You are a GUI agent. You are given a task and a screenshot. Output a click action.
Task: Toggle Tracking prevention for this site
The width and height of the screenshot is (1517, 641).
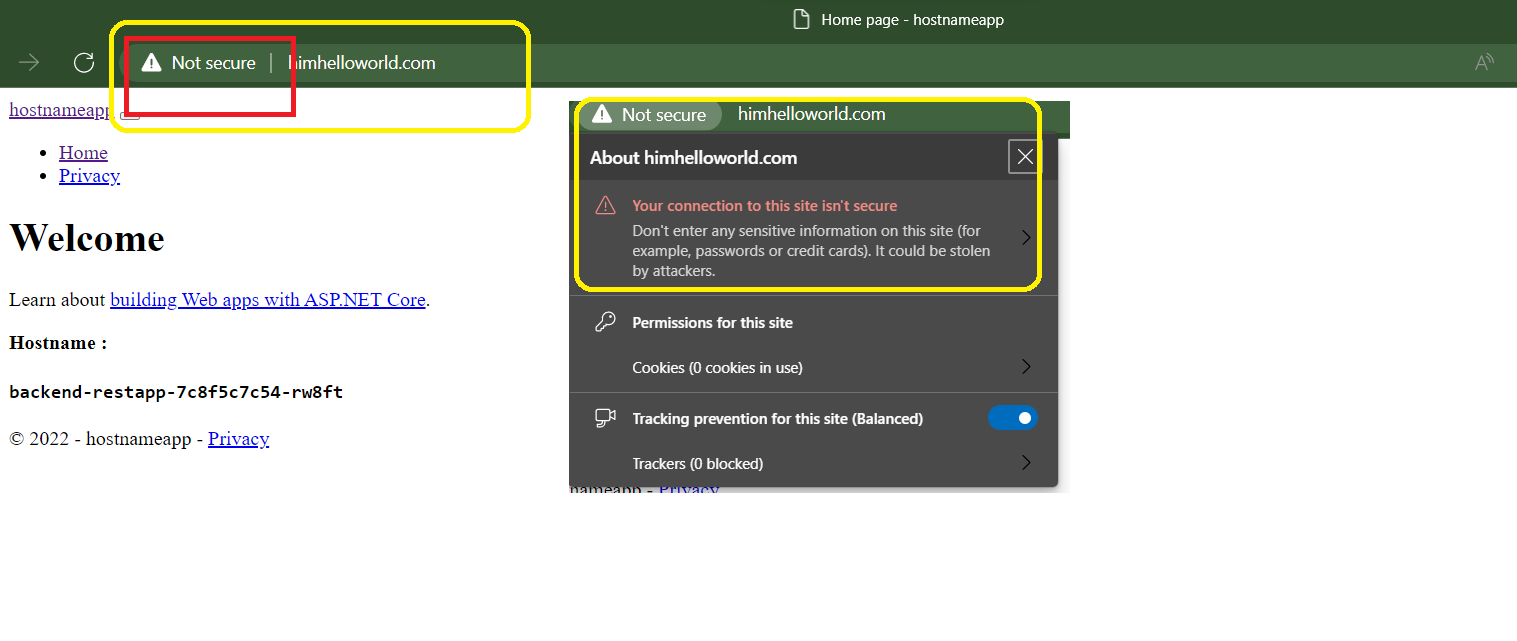pyautogui.click(x=1012, y=417)
